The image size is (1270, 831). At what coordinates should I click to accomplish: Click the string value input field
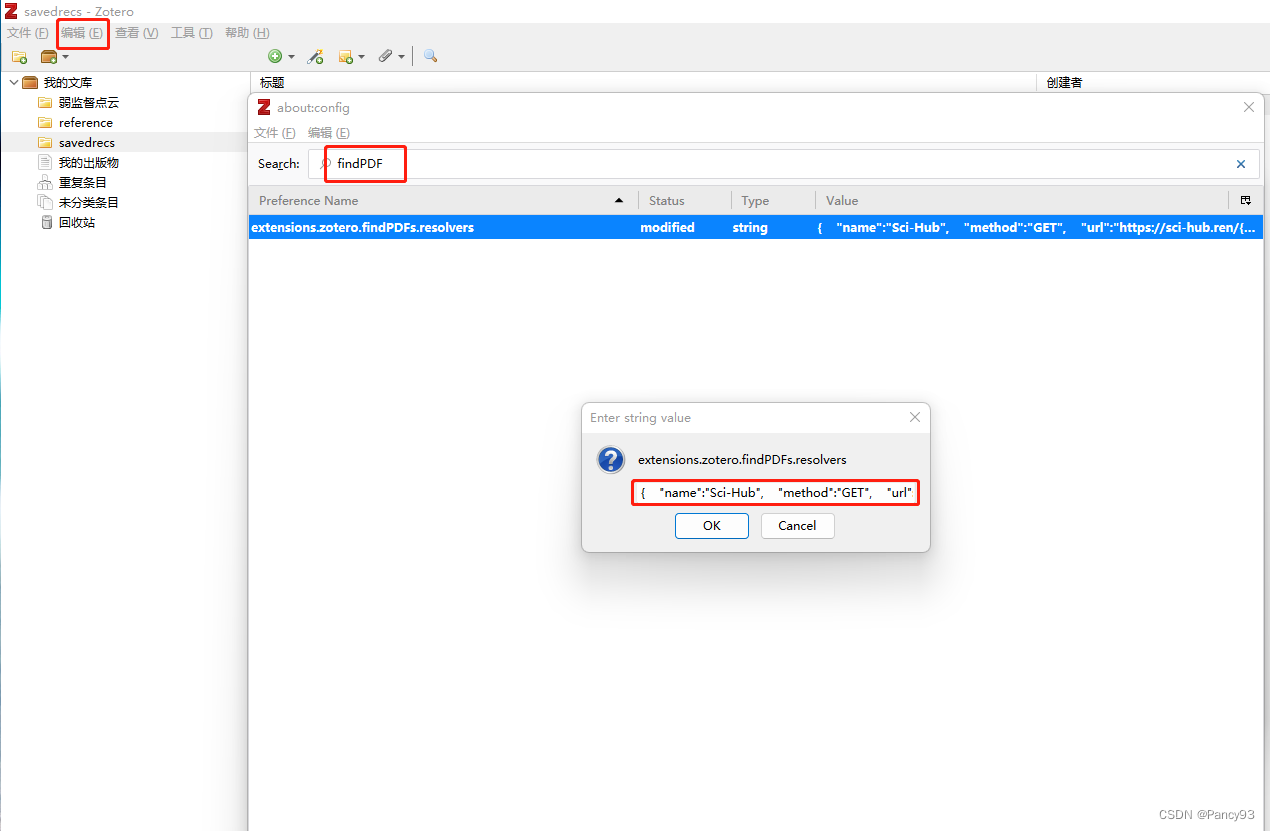coord(775,493)
